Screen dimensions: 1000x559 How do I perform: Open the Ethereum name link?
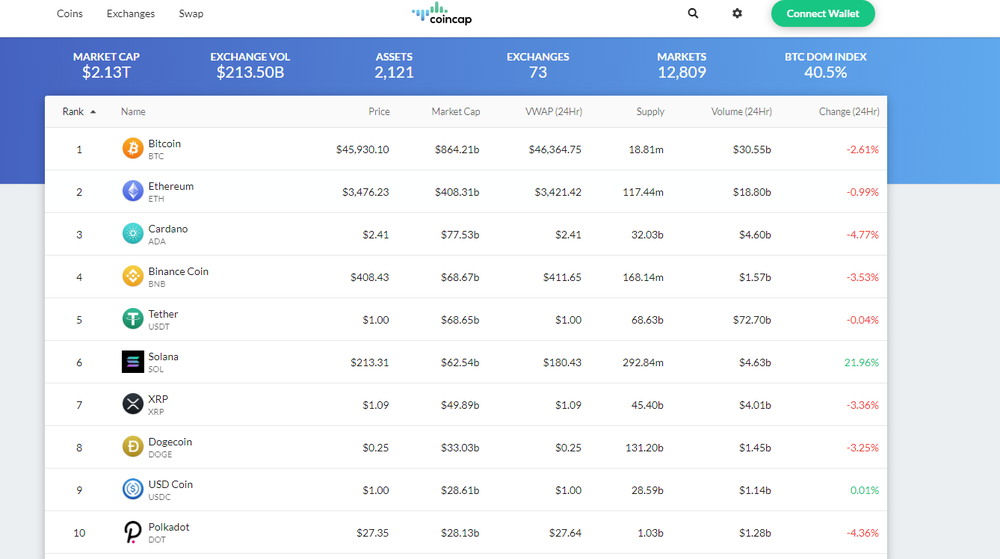(171, 186)
